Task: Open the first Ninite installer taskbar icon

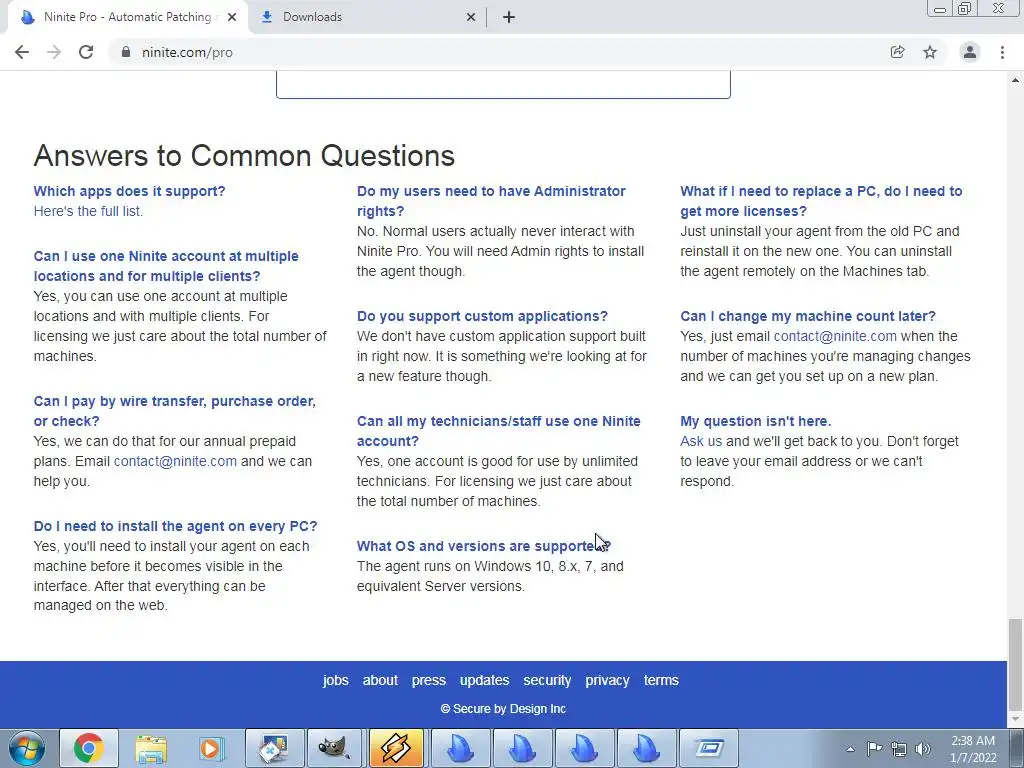Action: click(460, 748)
